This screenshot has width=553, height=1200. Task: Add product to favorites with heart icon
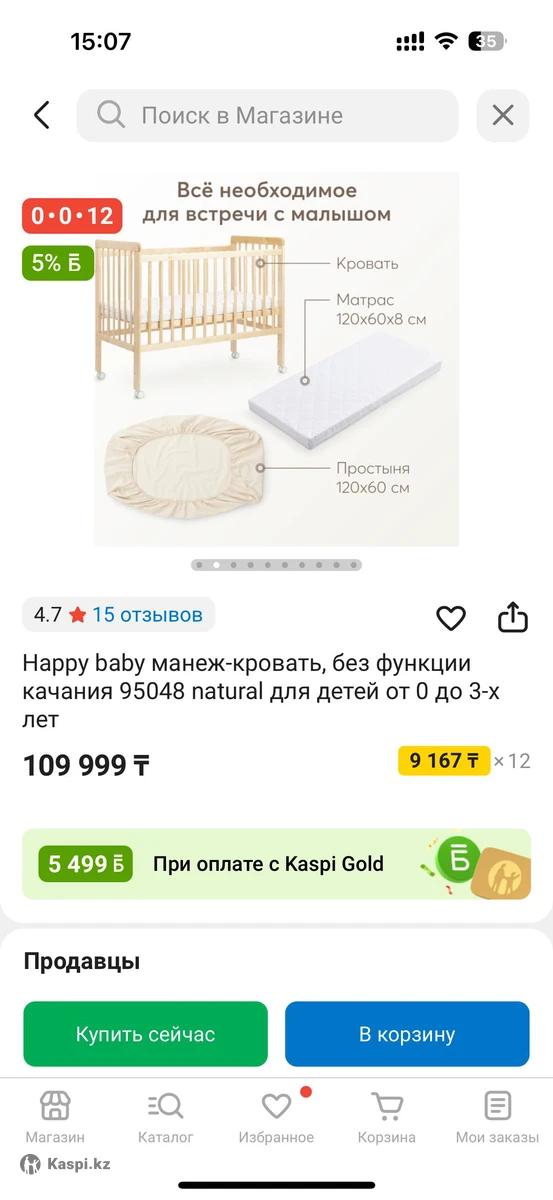click(451, 618)
